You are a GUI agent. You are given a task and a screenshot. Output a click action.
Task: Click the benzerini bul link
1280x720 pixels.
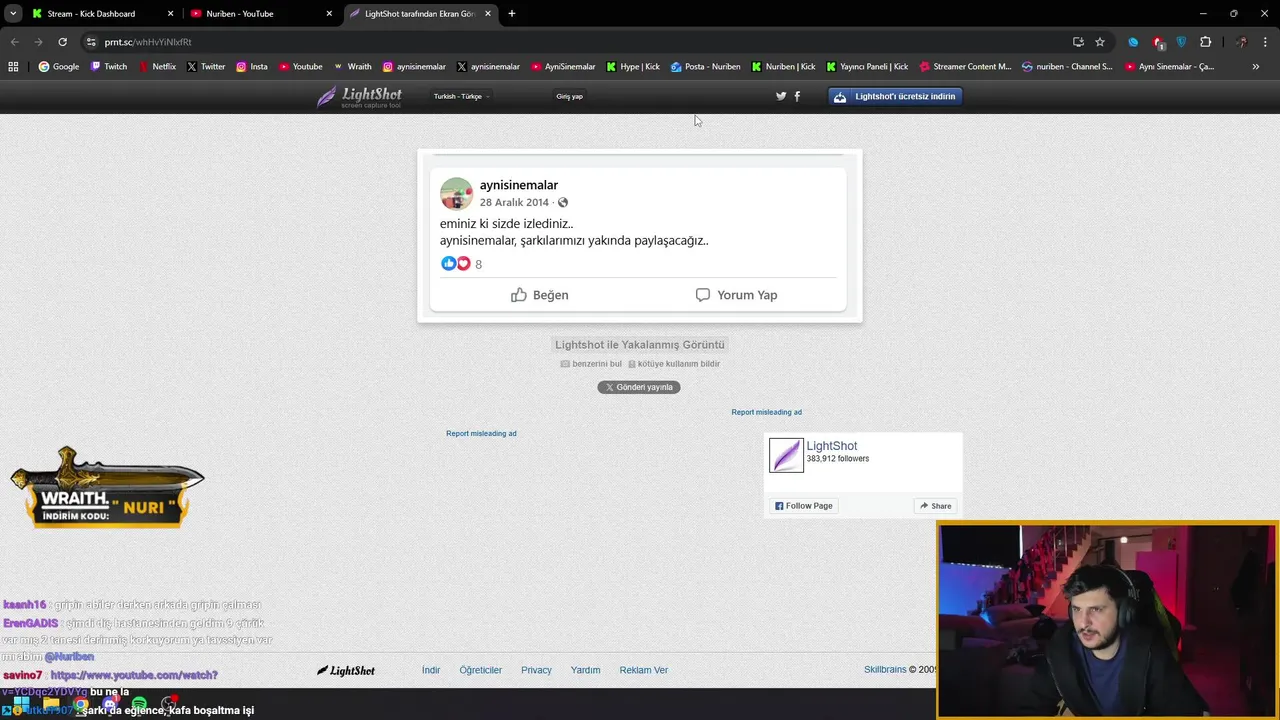(x=591, y=364)
